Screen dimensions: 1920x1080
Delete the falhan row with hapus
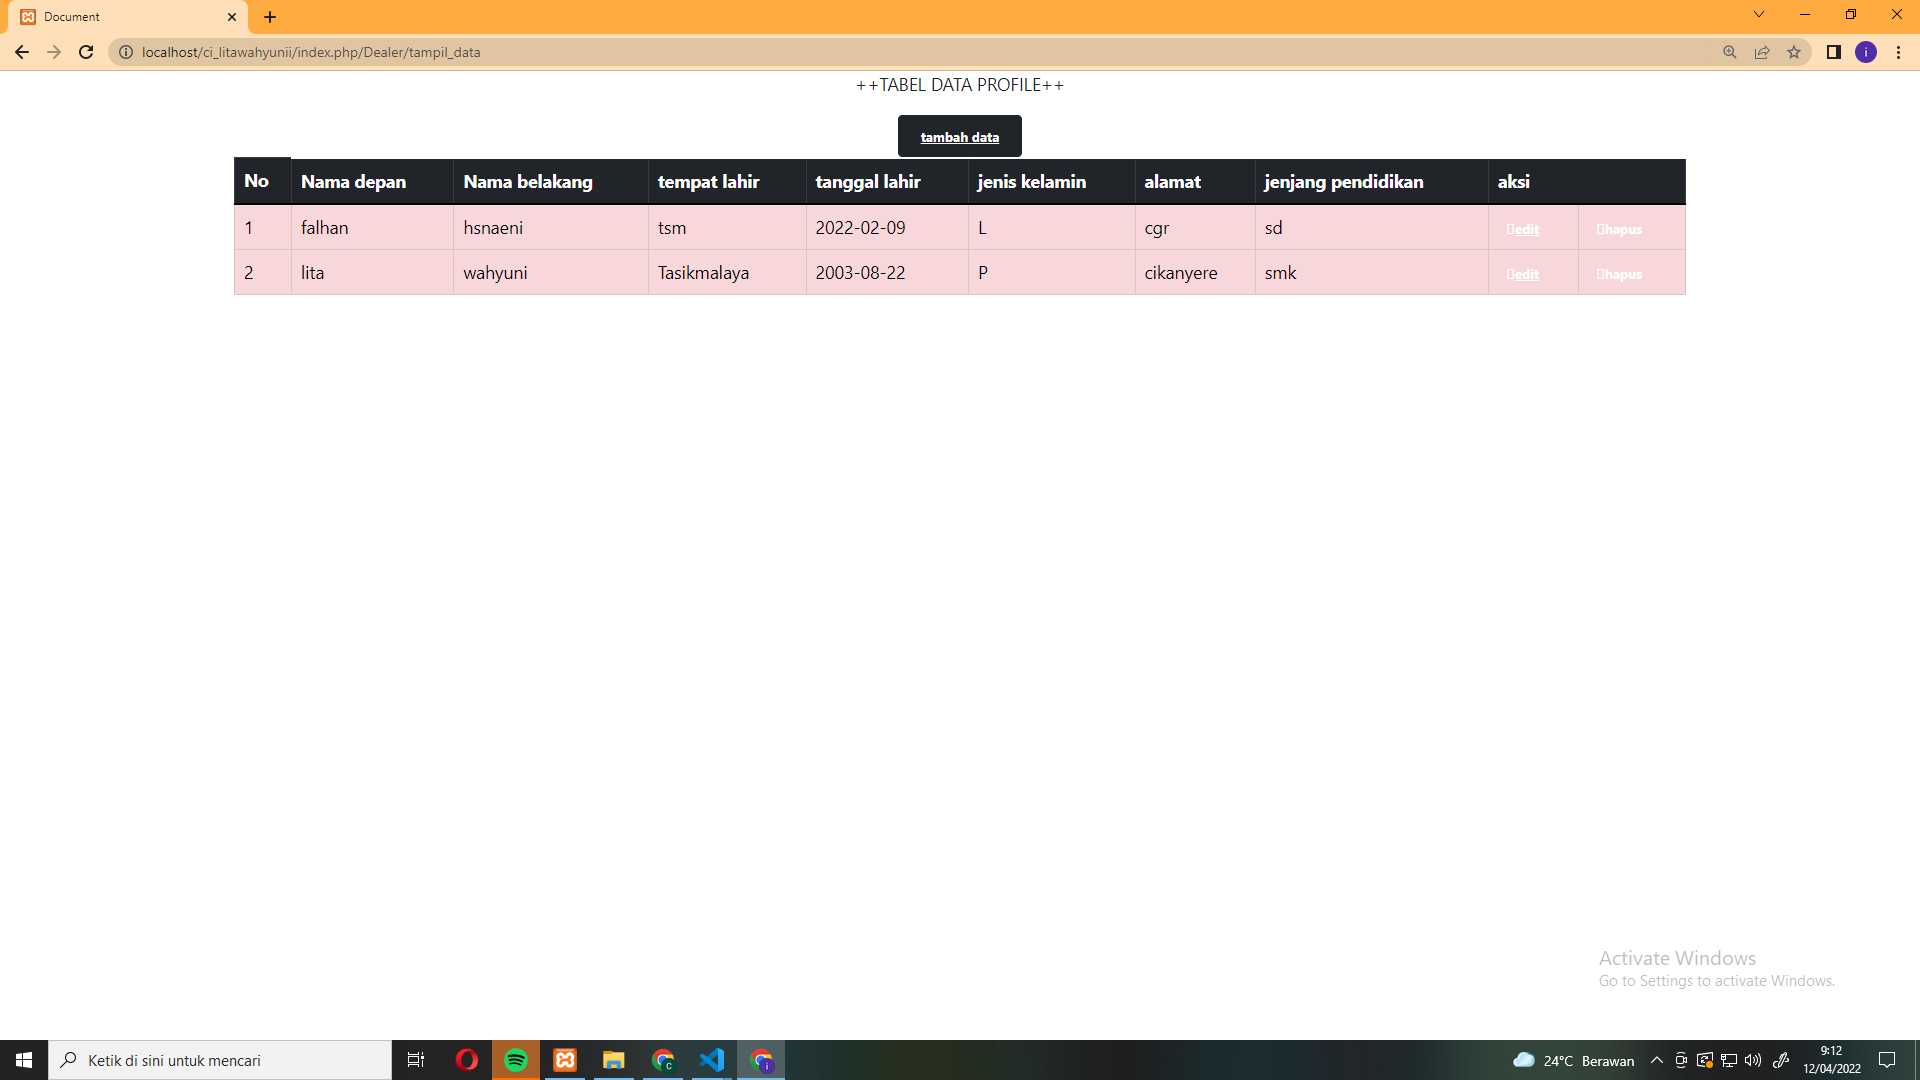click(x=1619, y=229)
